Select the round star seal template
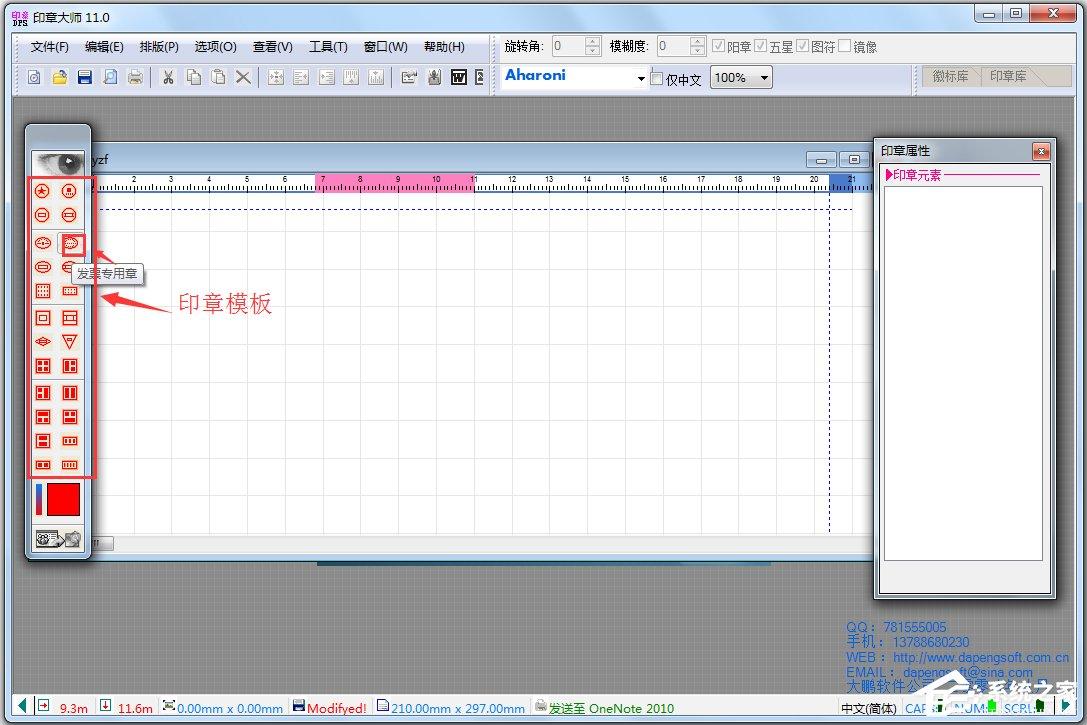 coord(42,191)
